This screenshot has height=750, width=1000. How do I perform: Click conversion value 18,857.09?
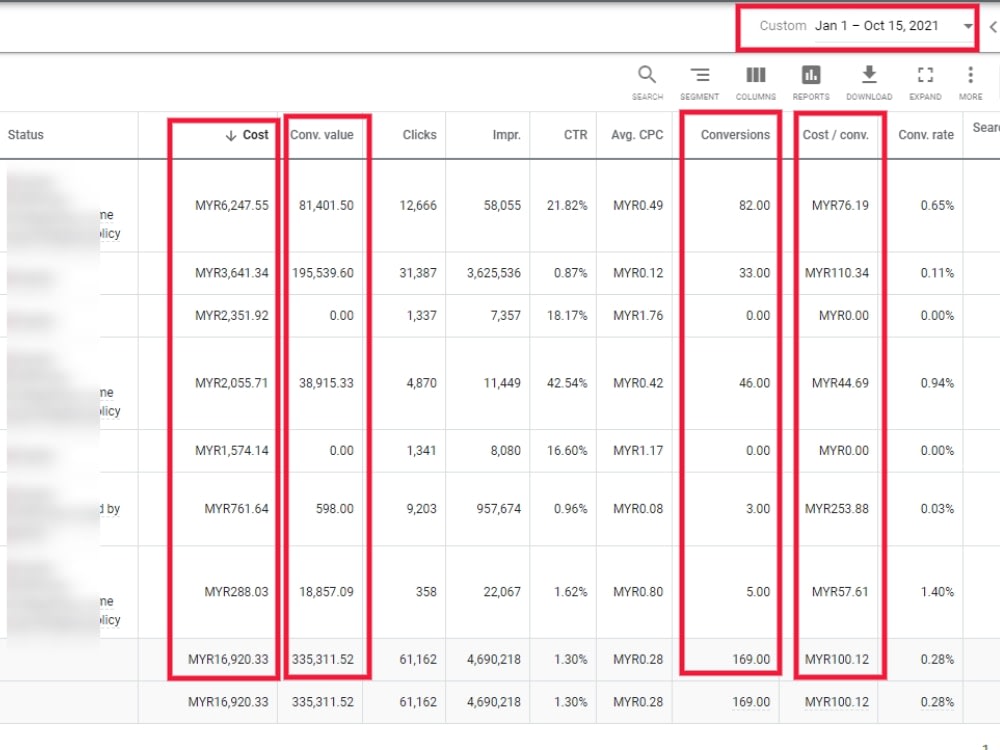tap(326, 592)
